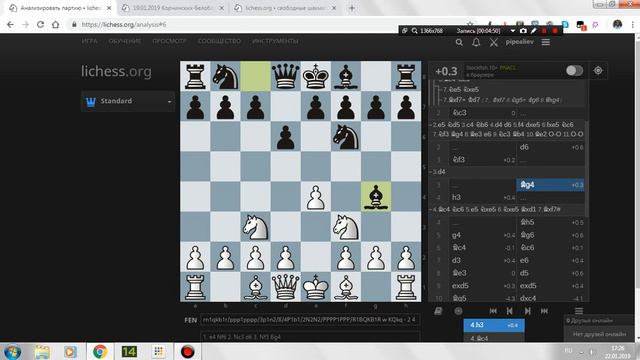Open challenges crossed swords icon
Image resolution: width=640 pixels, height=360 pixels.
click(493, 42)
